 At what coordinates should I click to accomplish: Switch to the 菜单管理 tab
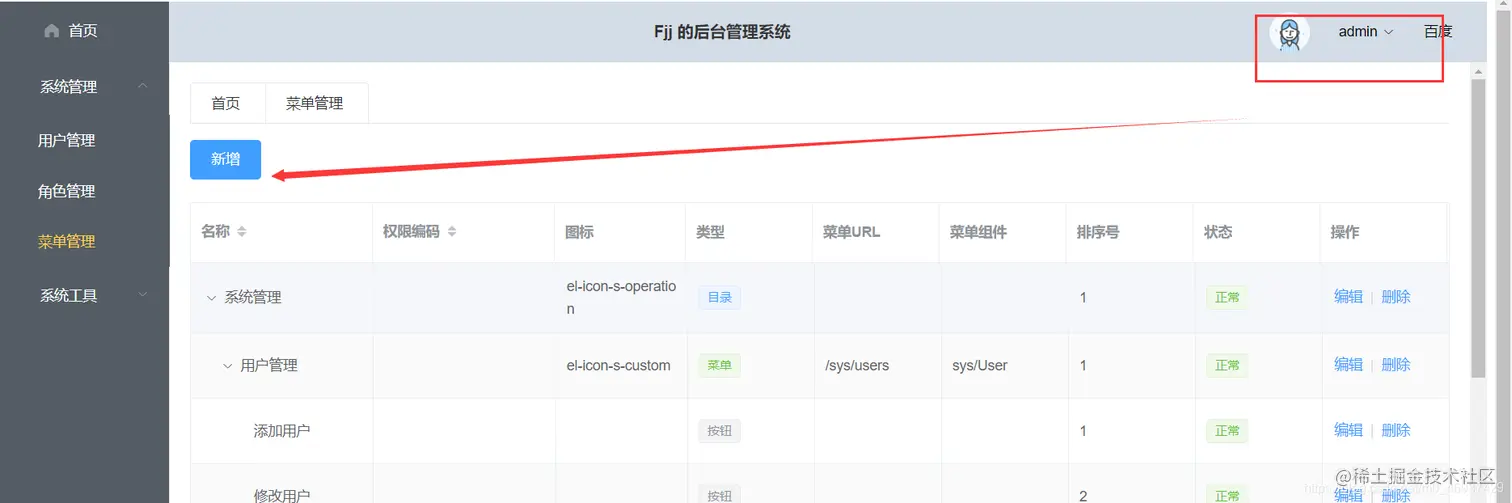[314, 103]
